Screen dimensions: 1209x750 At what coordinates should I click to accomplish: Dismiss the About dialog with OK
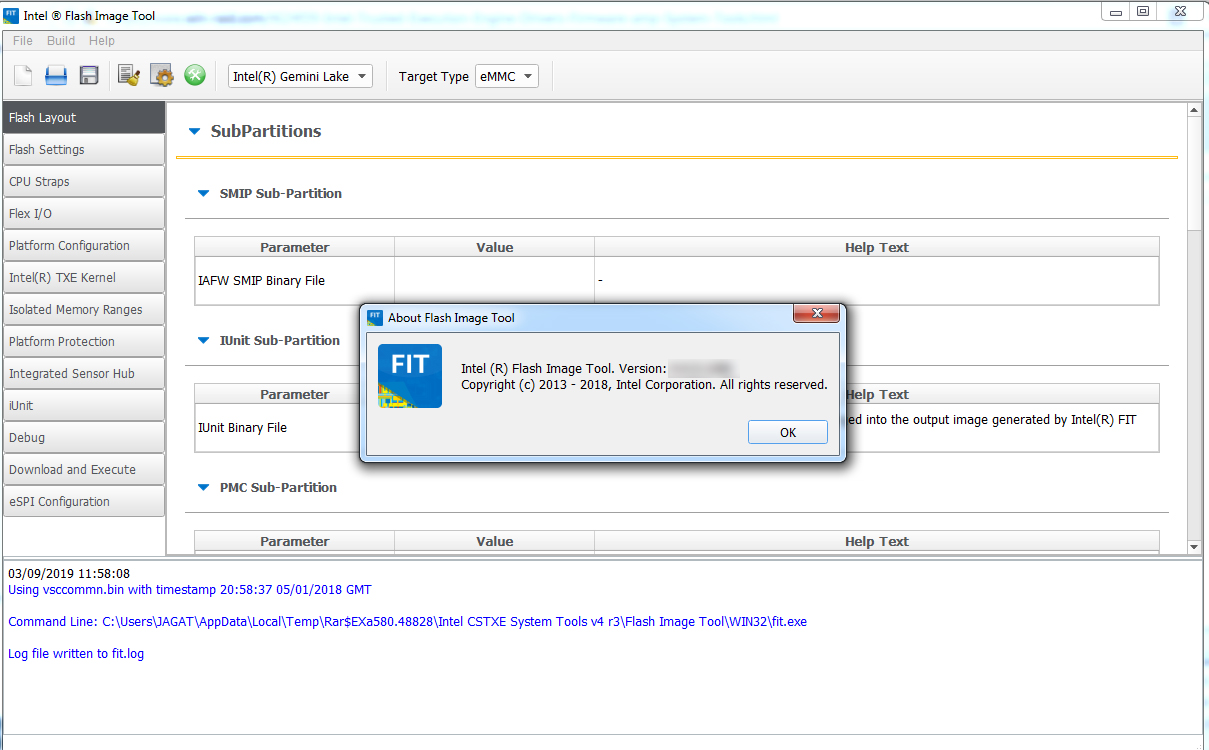(787, 431)
